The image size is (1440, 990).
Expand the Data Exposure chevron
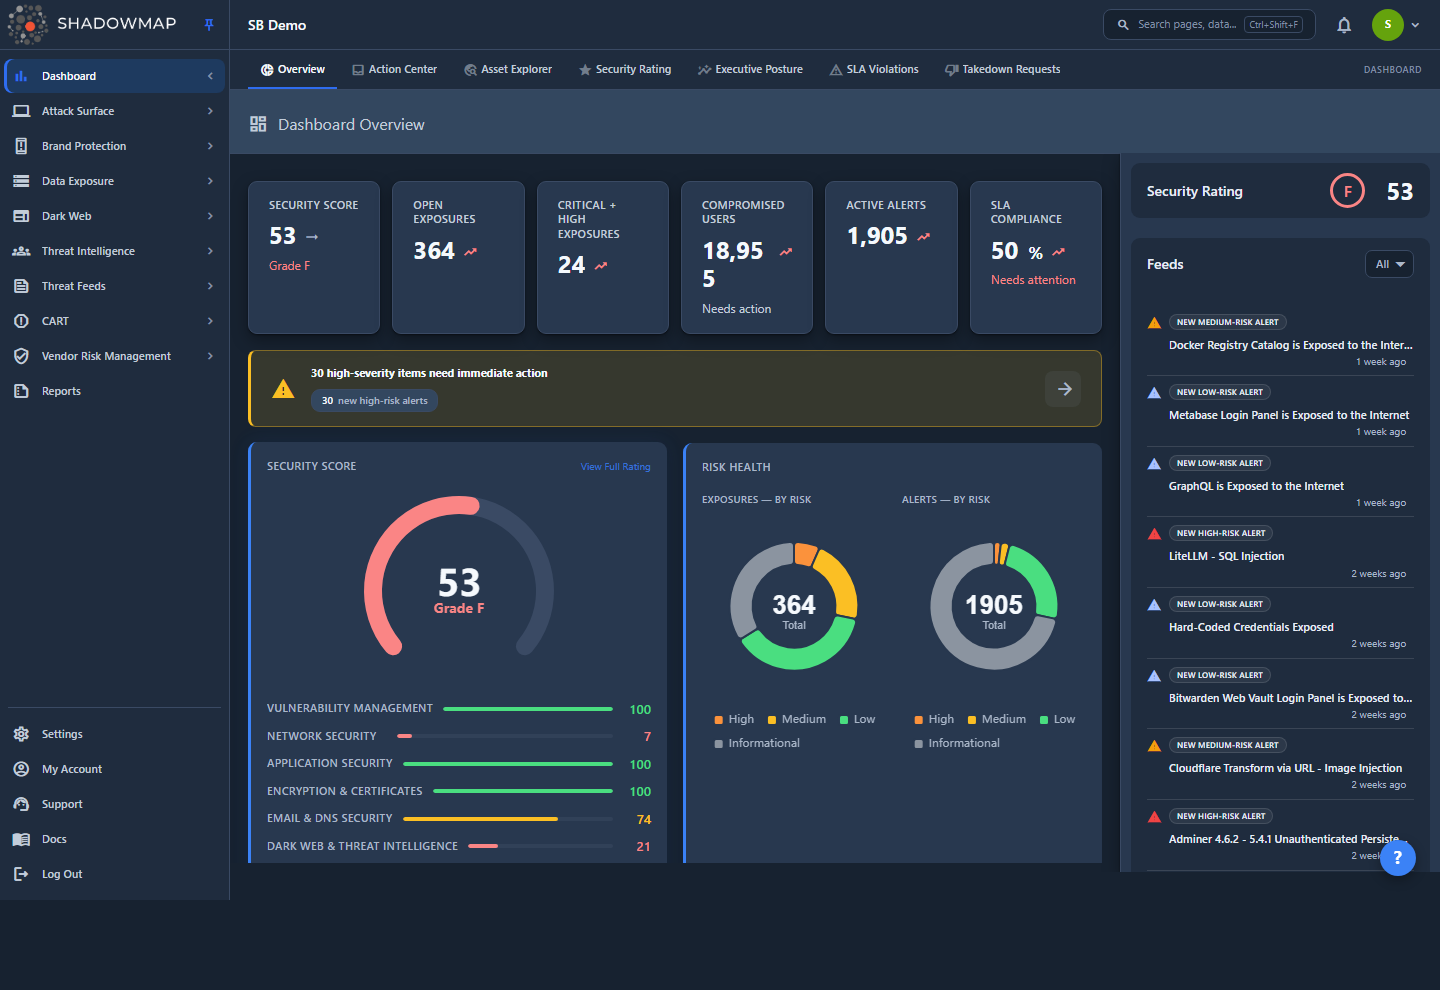tap(210, 181)
